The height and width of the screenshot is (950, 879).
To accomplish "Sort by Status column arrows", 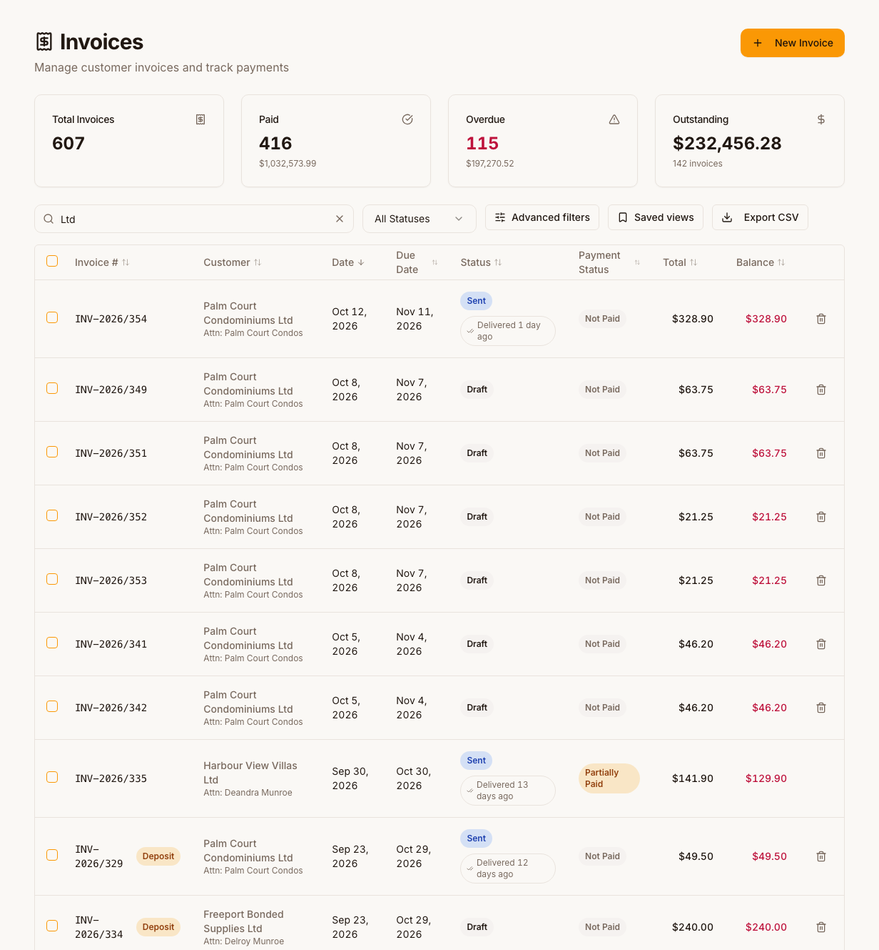I will (498, 262).
